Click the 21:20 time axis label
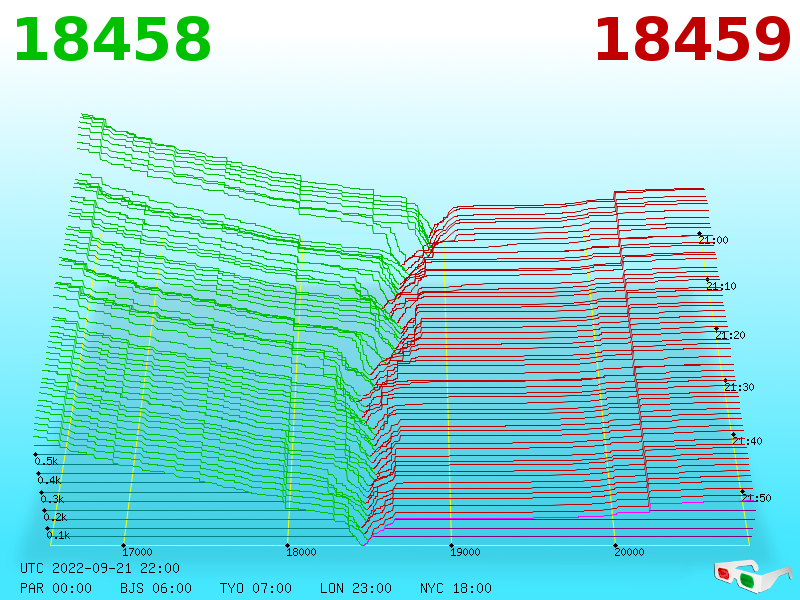The height and width of the screenshot is (600, 800). click(x=731, y=335)
